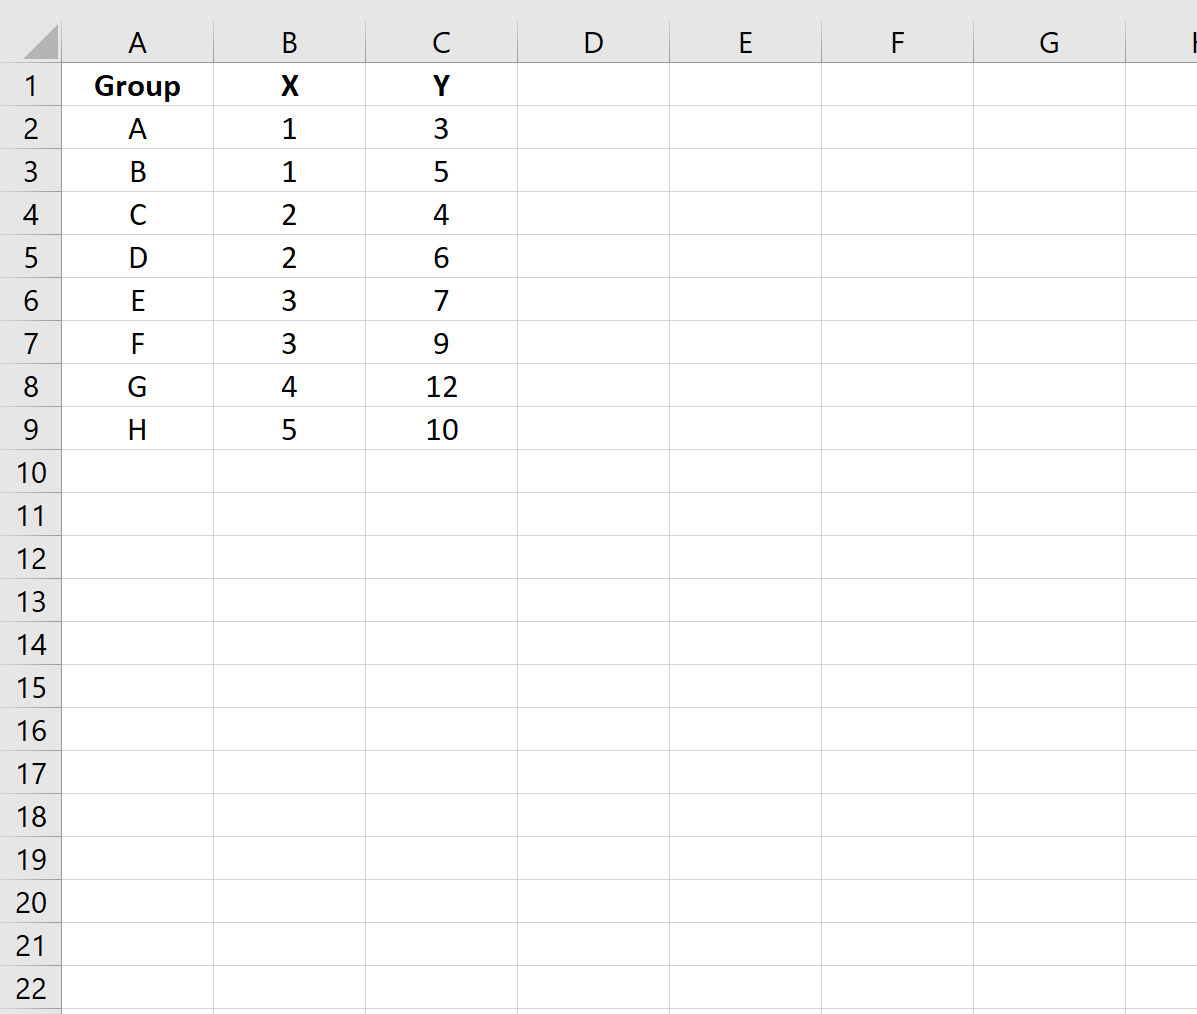Select the X value 5 cell

pyautogui.click(x=289, y=428)
